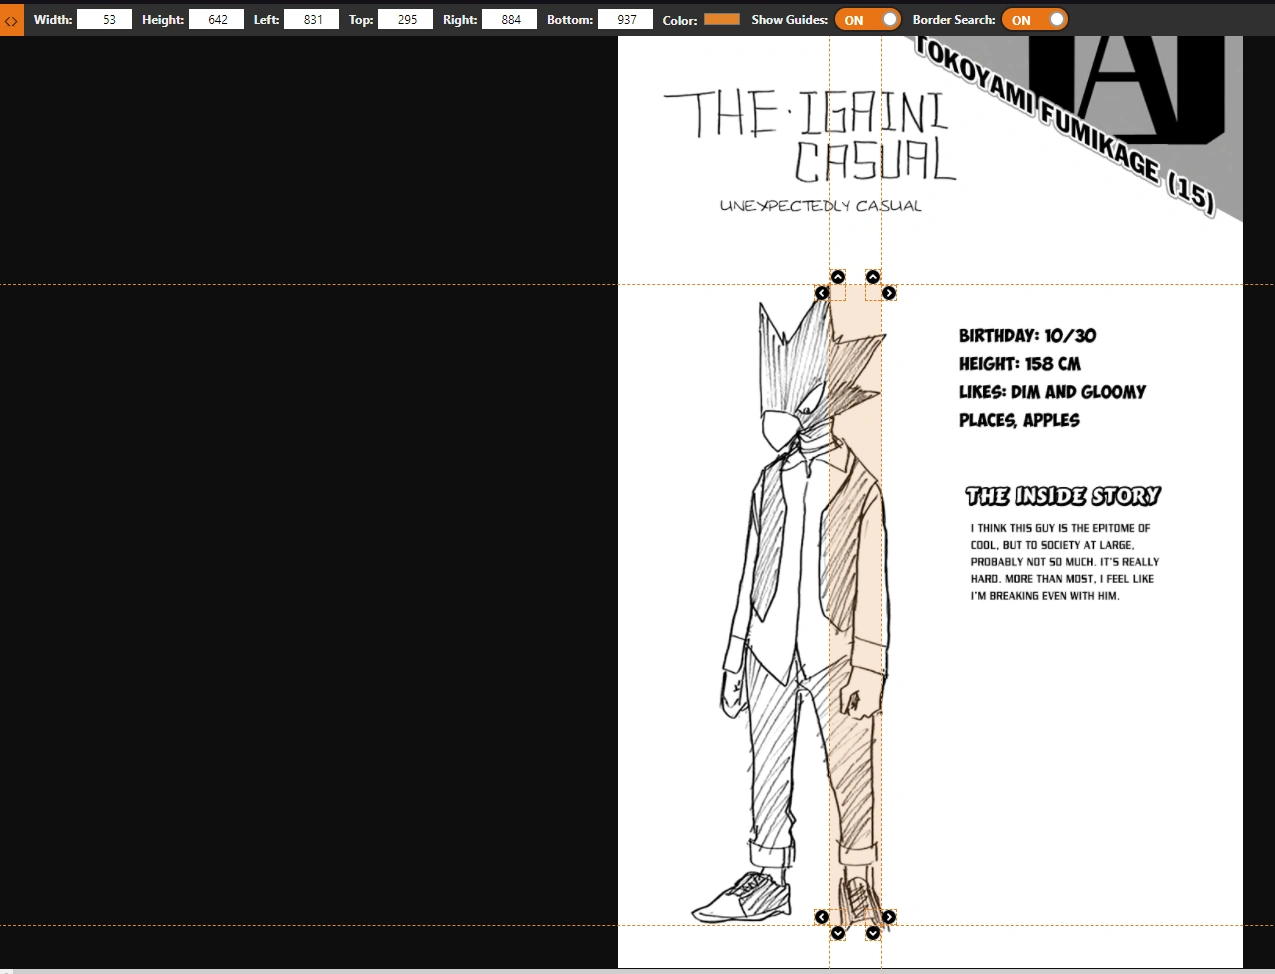Focus the Height input field

pos(216,19)
